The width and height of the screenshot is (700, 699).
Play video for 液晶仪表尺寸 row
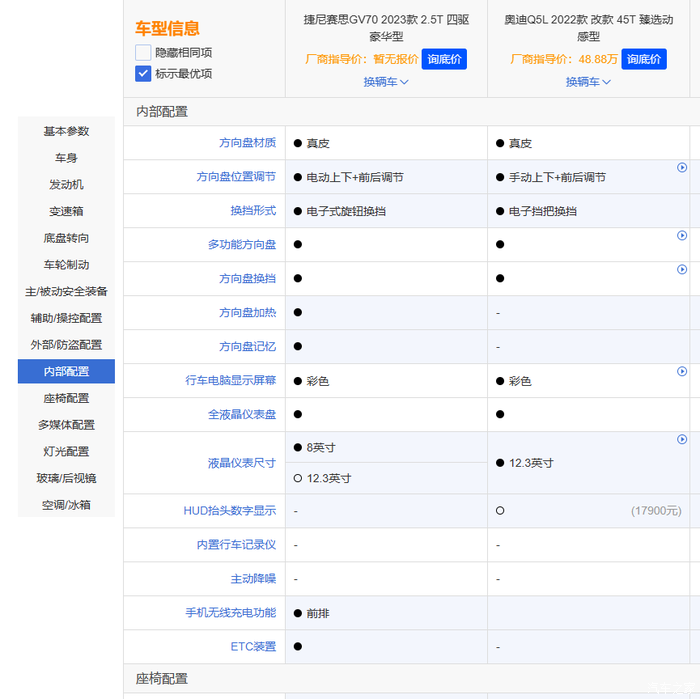682,440
